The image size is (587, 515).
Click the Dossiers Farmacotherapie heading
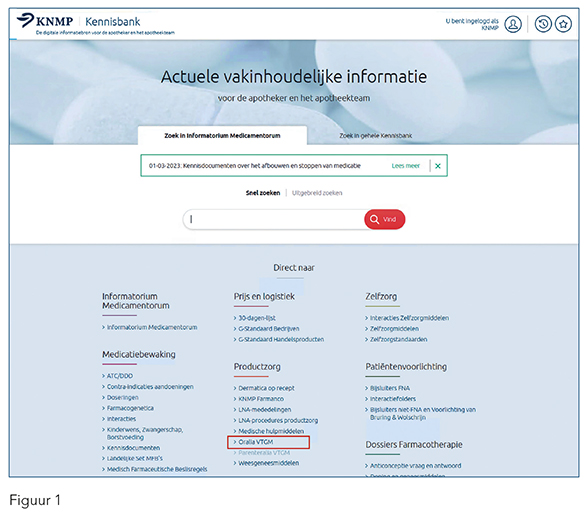point(414,445)
